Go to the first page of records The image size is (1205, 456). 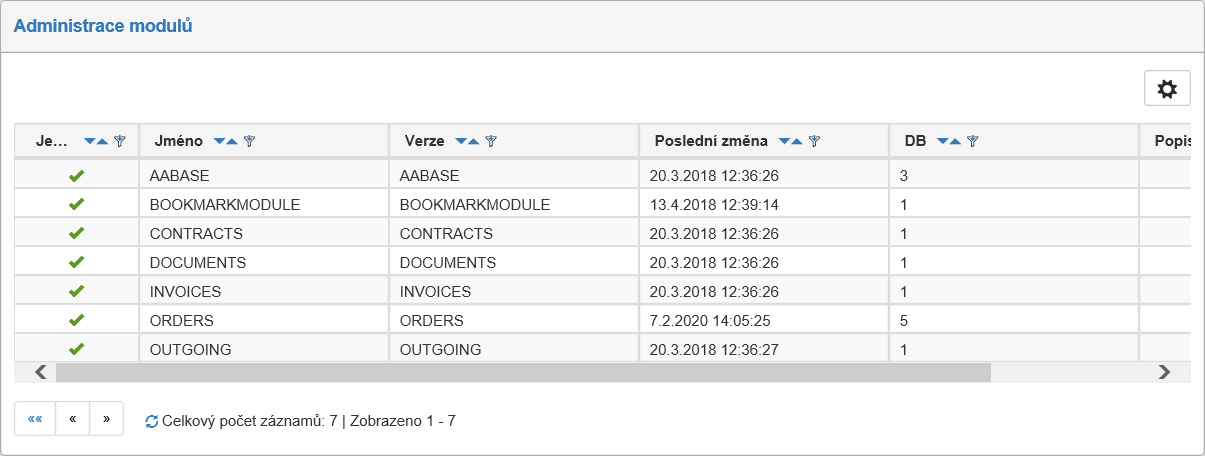(35, 420)
